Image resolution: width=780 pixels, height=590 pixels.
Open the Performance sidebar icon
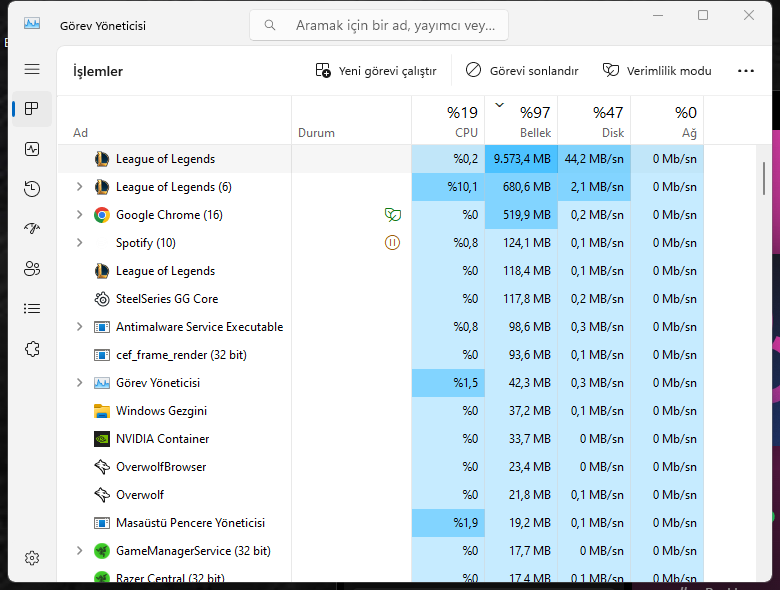[x=32, y=149]
